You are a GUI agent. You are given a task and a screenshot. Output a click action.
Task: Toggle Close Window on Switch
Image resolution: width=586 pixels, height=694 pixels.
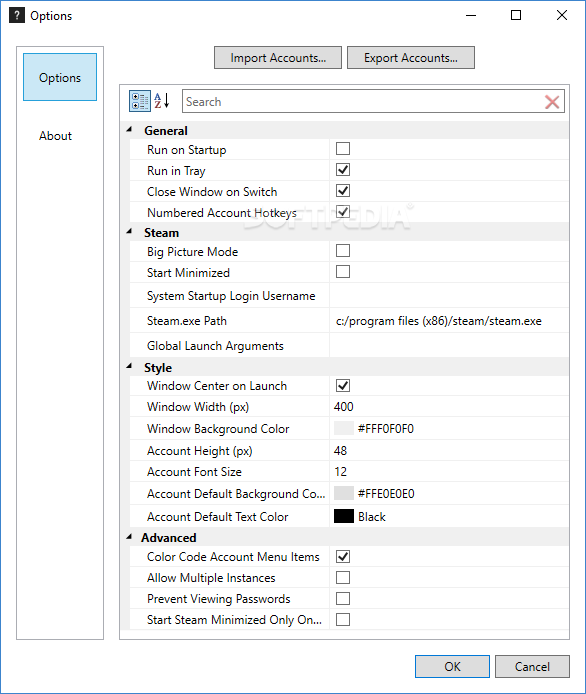coord(343,191)
